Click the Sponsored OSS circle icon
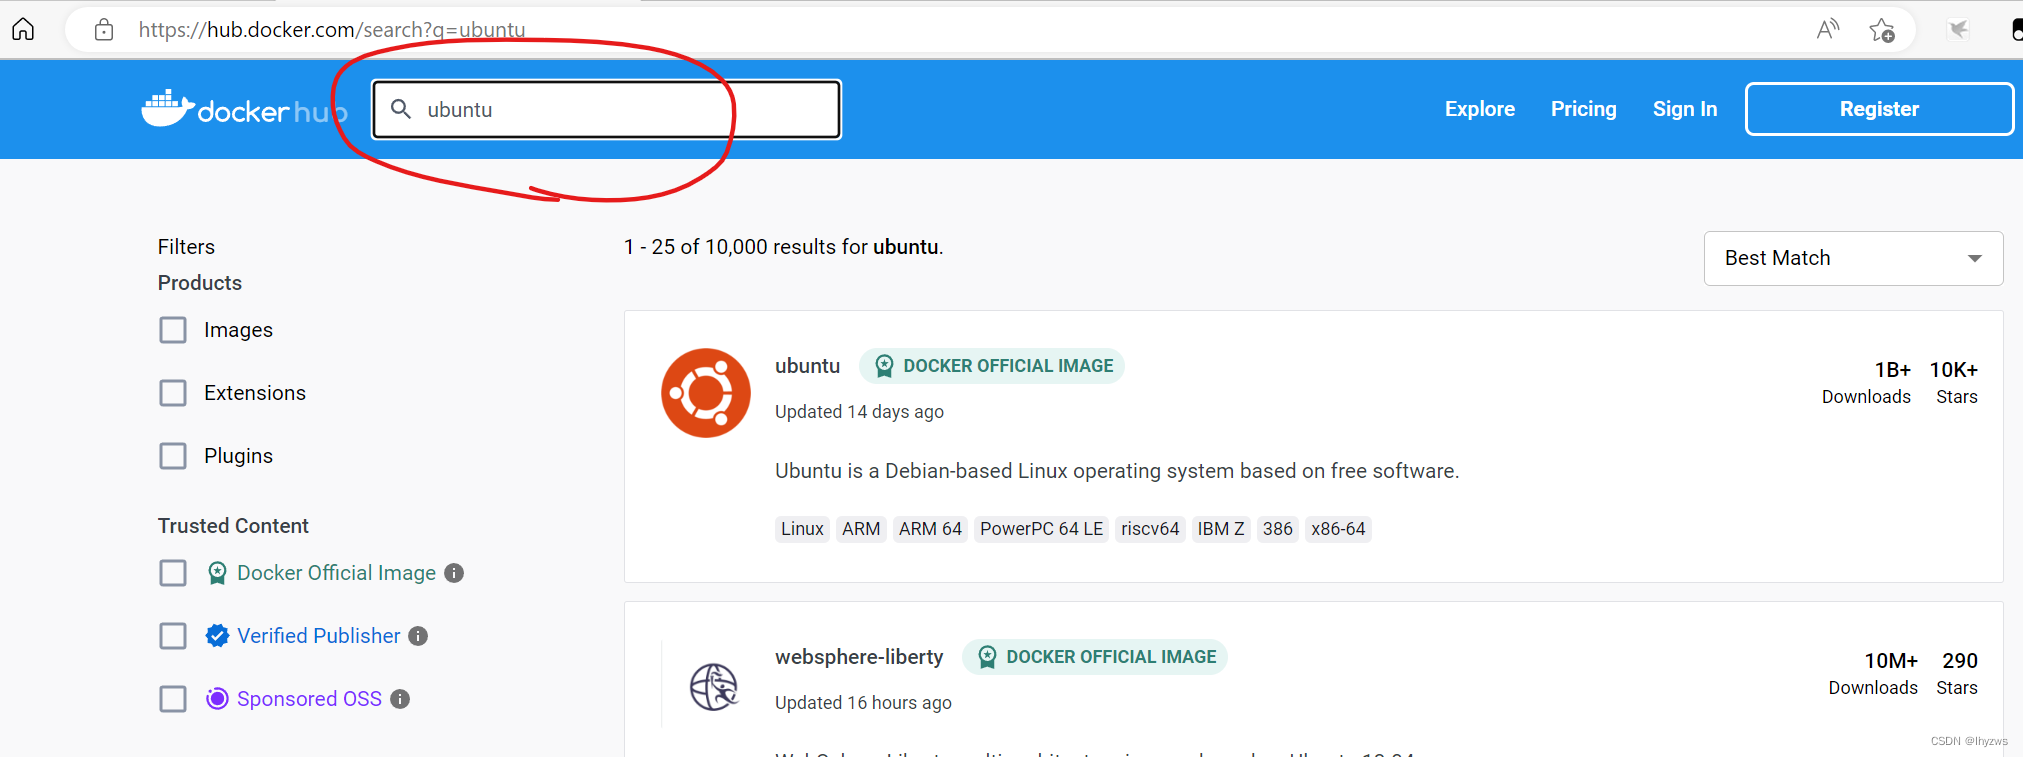The image size is (2023, 757). pos(217,698)
